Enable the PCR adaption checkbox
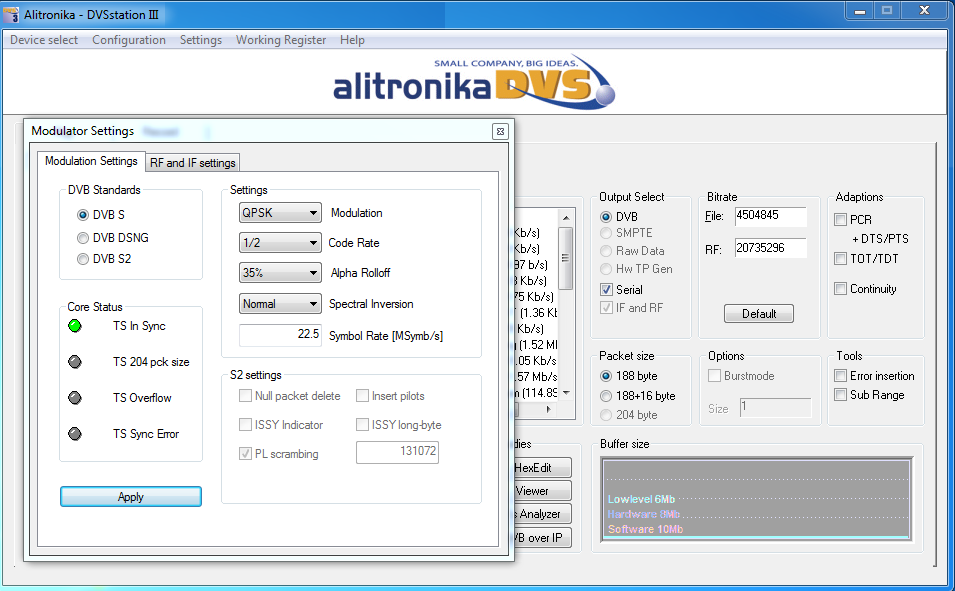This screenshot has width=955, height=591. [x=841, y=220]
